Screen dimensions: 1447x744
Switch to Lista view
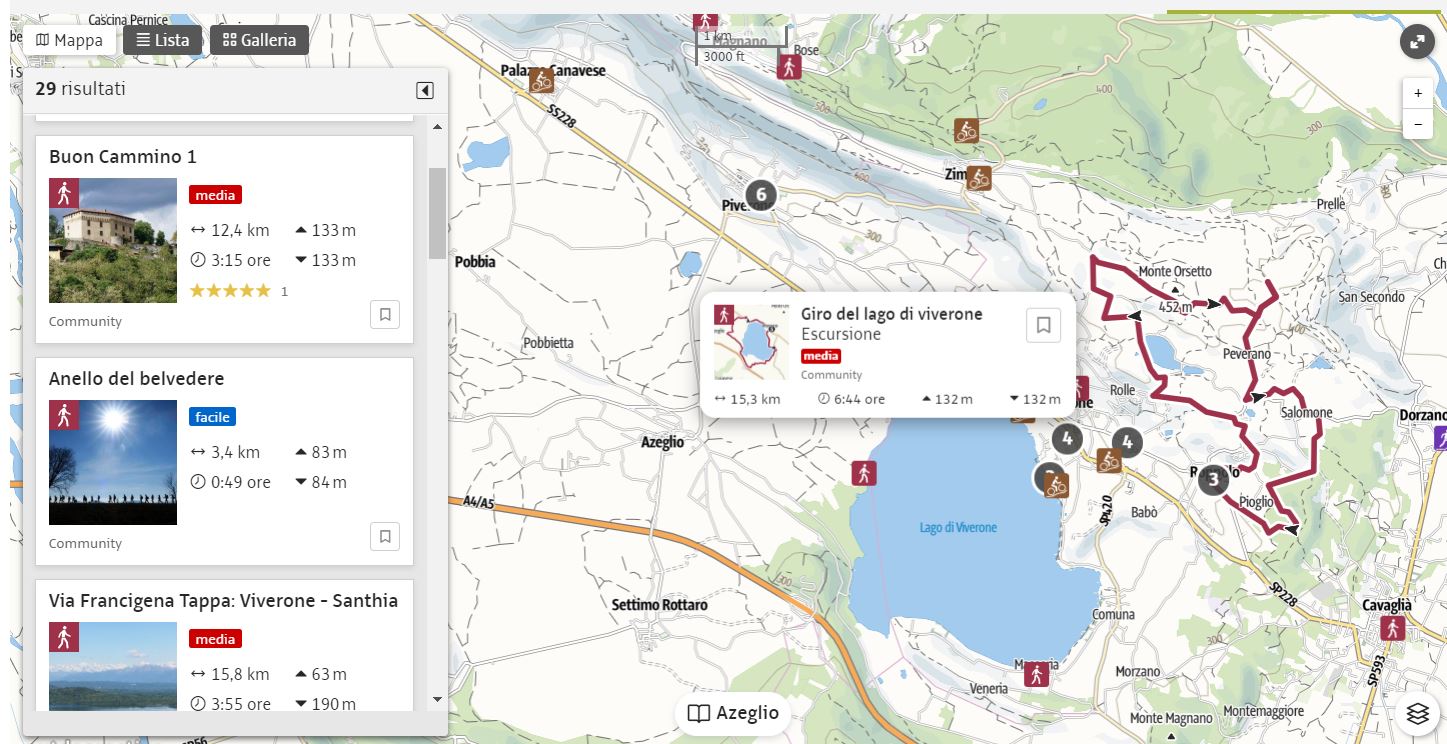click(163, 40)
